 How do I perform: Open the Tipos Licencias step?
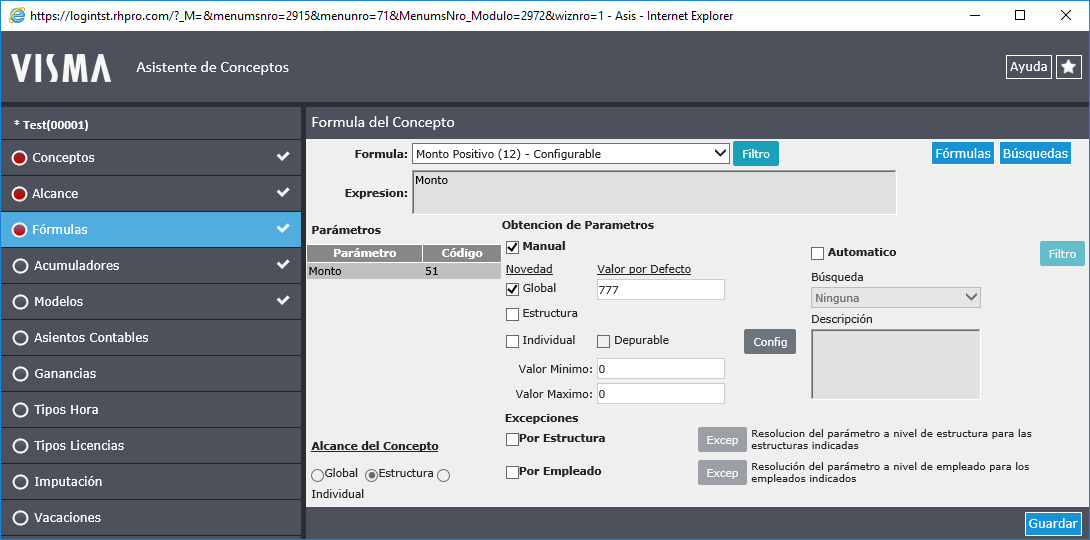[x=151, y=445]
